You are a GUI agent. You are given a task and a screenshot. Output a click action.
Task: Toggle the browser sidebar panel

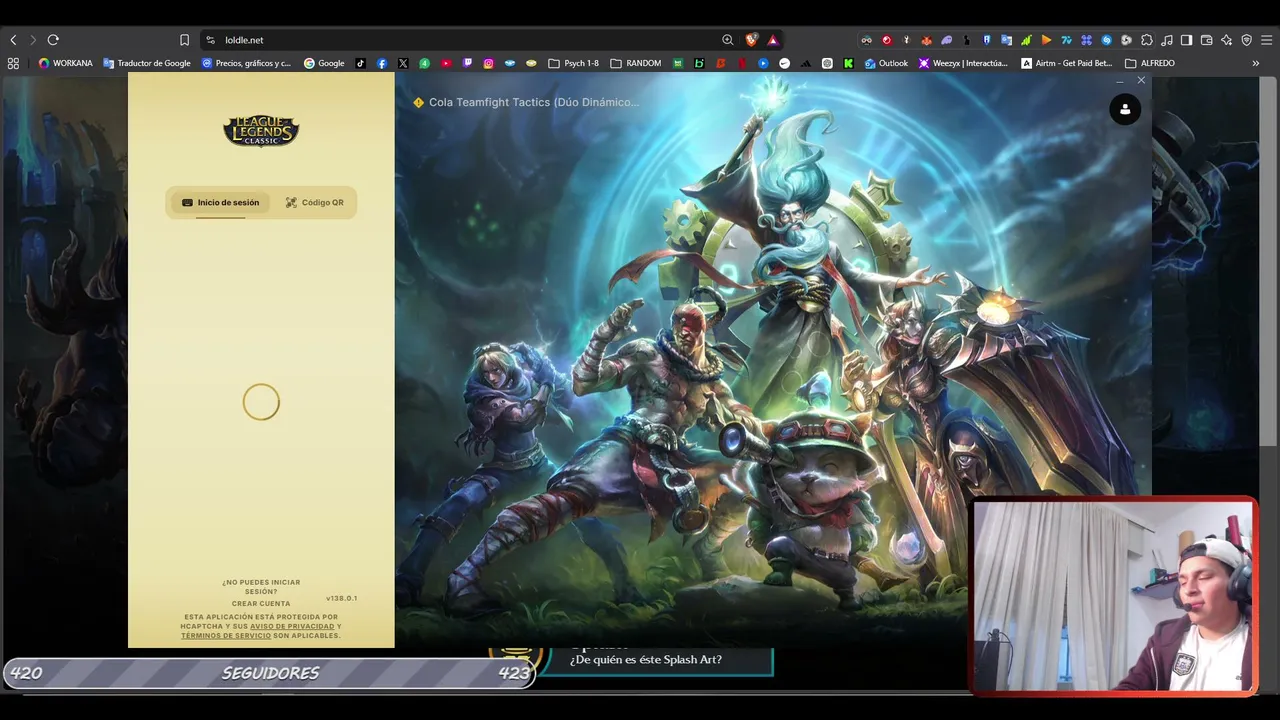[x=1186, y=40]
